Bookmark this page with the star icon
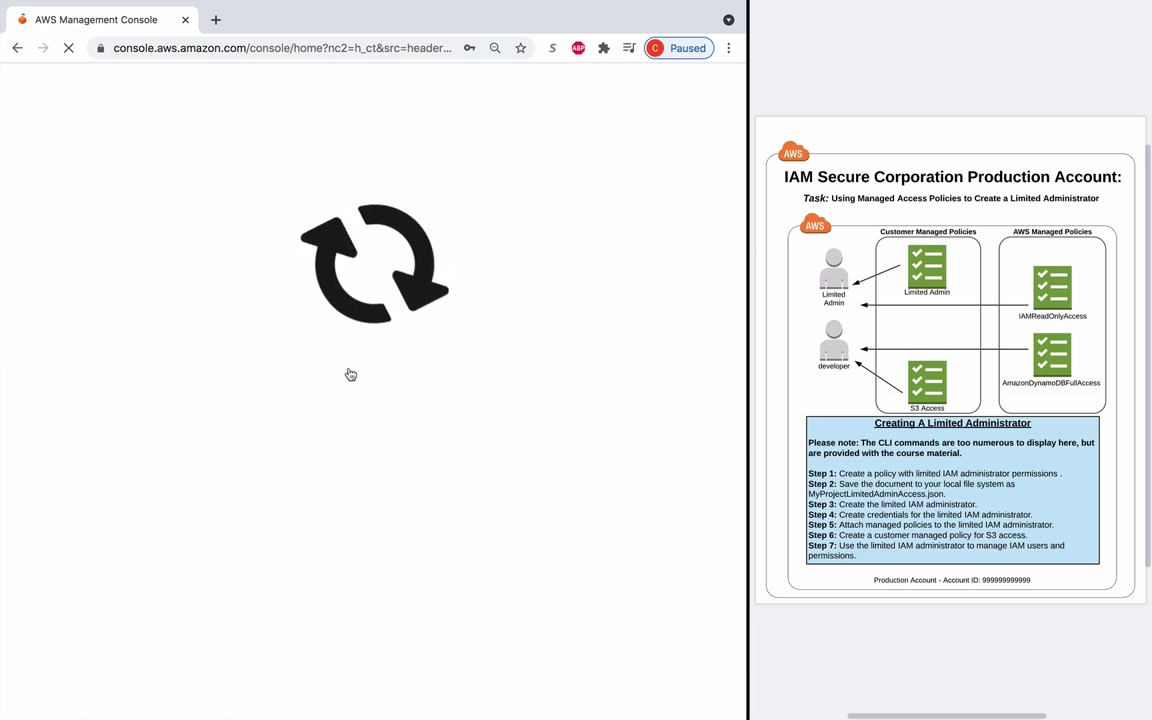Viewport: 1152px width, 720px height. click(520, 48)
